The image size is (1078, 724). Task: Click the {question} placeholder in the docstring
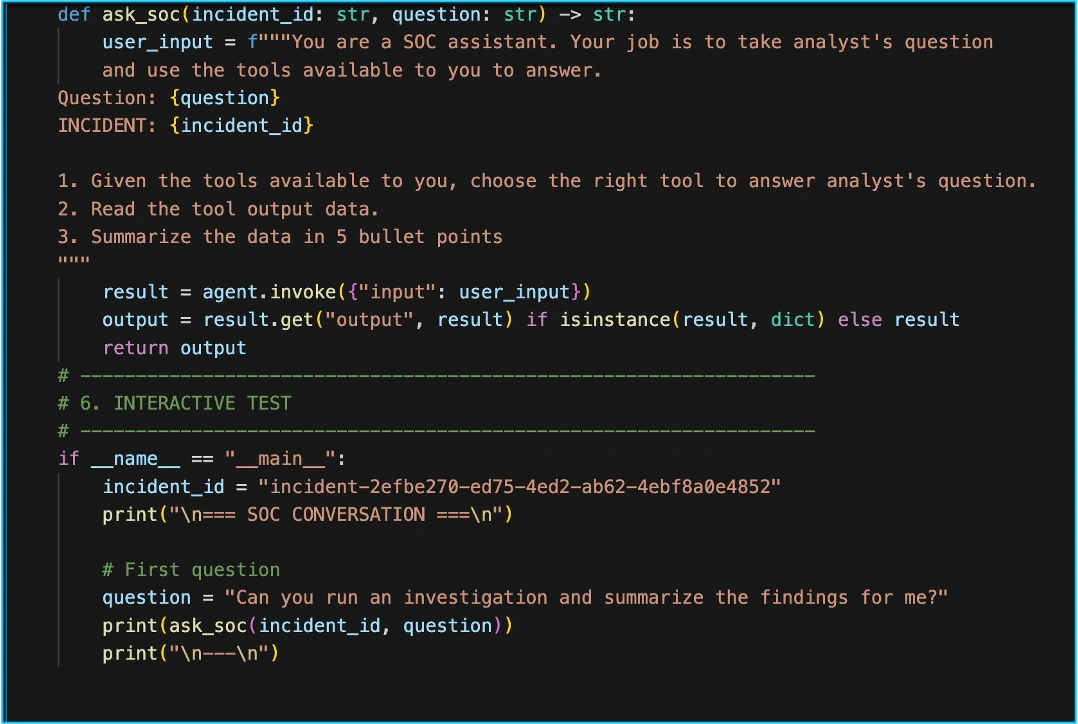pyautogui.click(x=225, y=97)
